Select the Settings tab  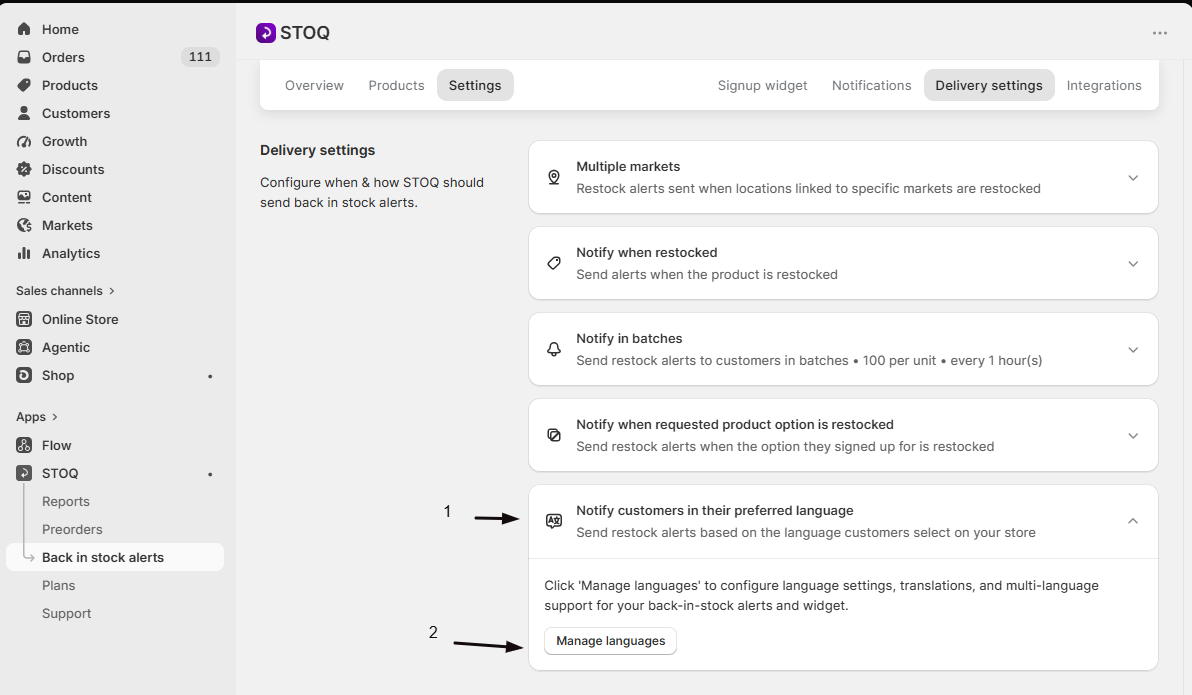475,85
